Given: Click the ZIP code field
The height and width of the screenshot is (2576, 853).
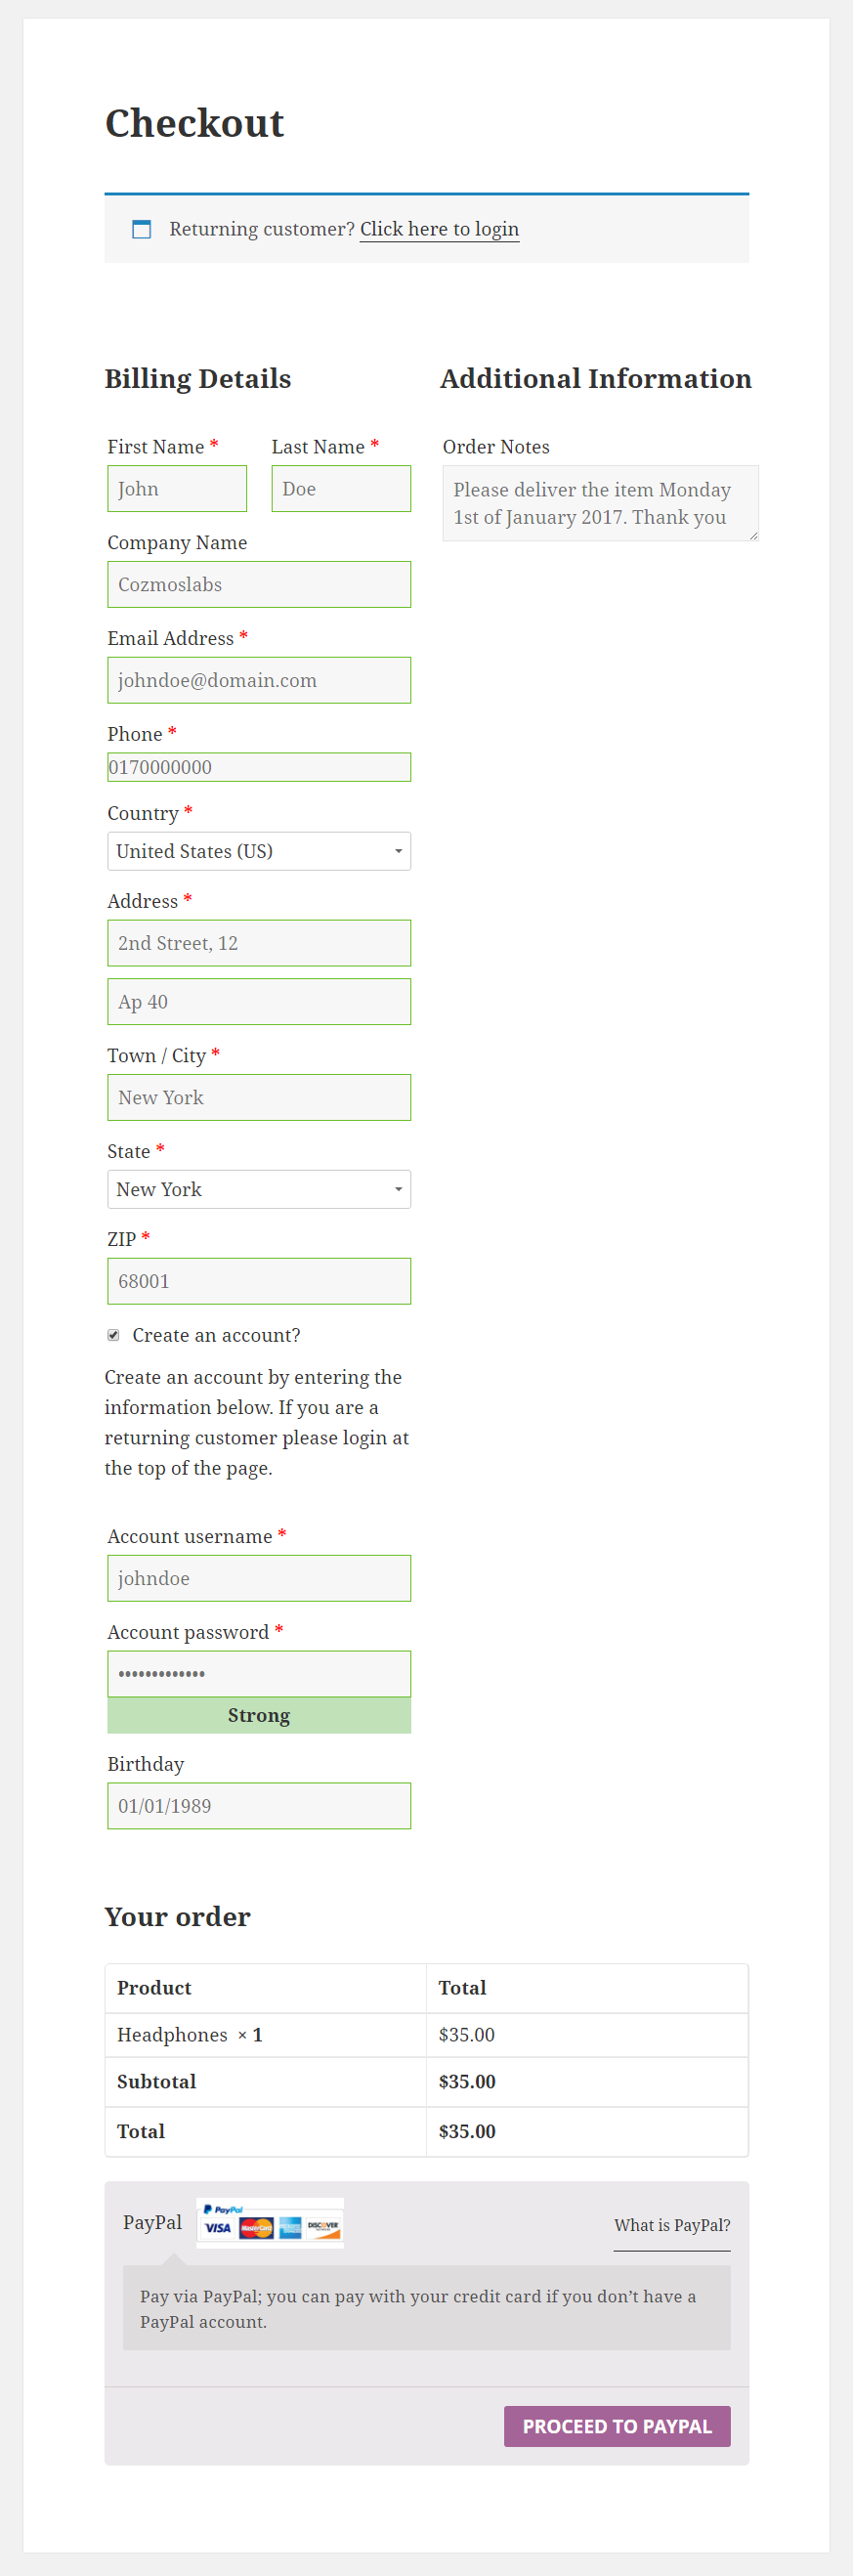Looking at the screenshot, I should (259, 1281).
